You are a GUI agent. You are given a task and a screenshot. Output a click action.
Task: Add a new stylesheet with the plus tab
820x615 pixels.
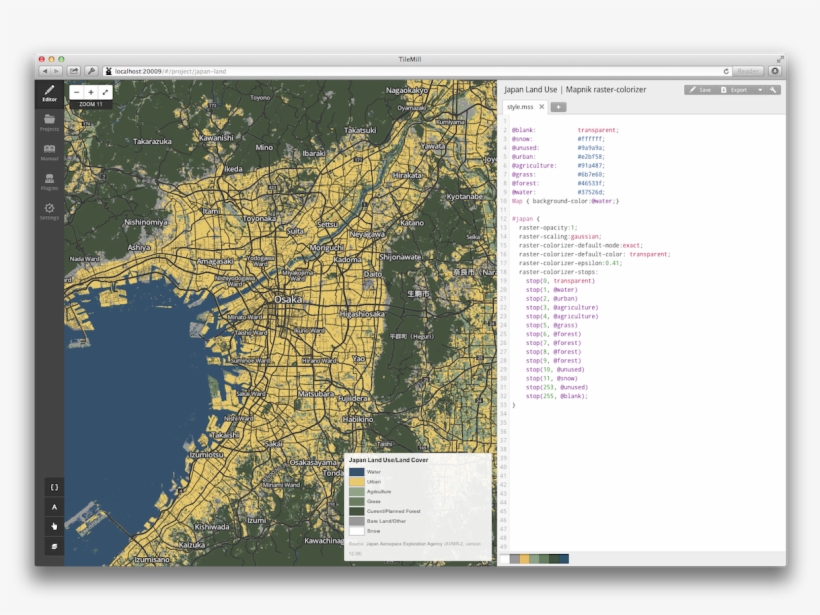tap(558, 107)
